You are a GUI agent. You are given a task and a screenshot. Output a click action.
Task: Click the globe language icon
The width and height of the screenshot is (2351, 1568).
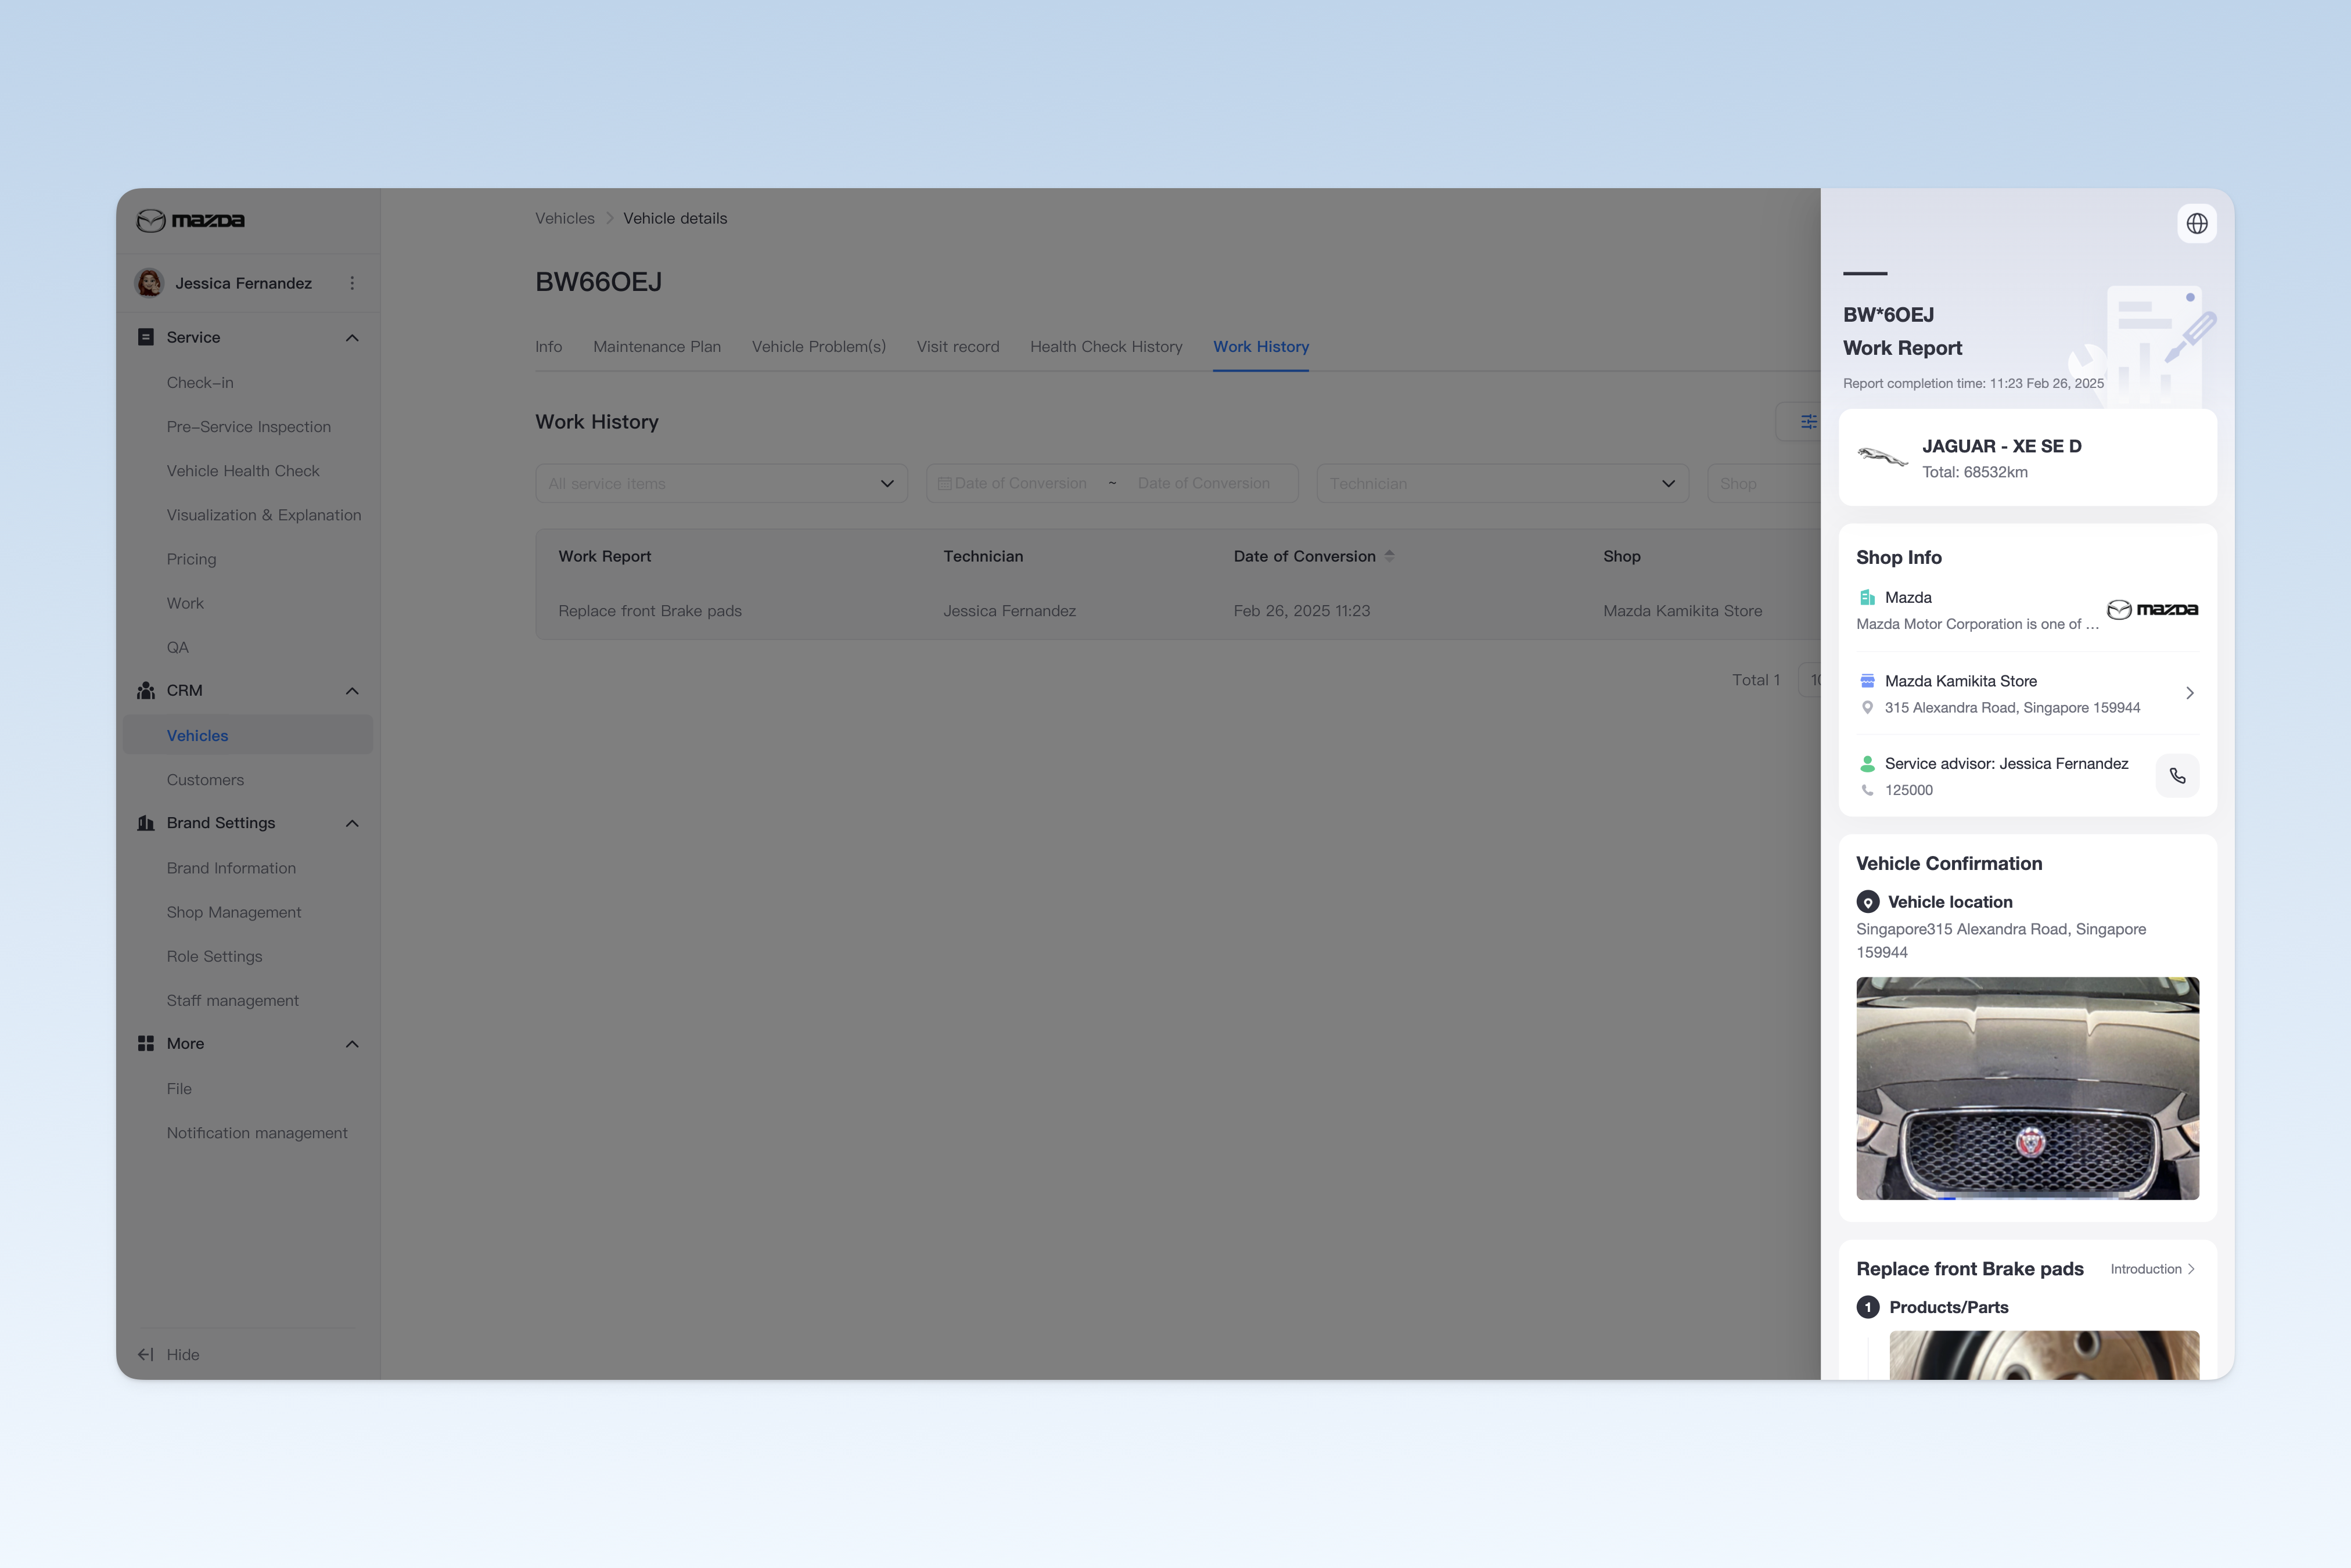(x=2196, y=224)
